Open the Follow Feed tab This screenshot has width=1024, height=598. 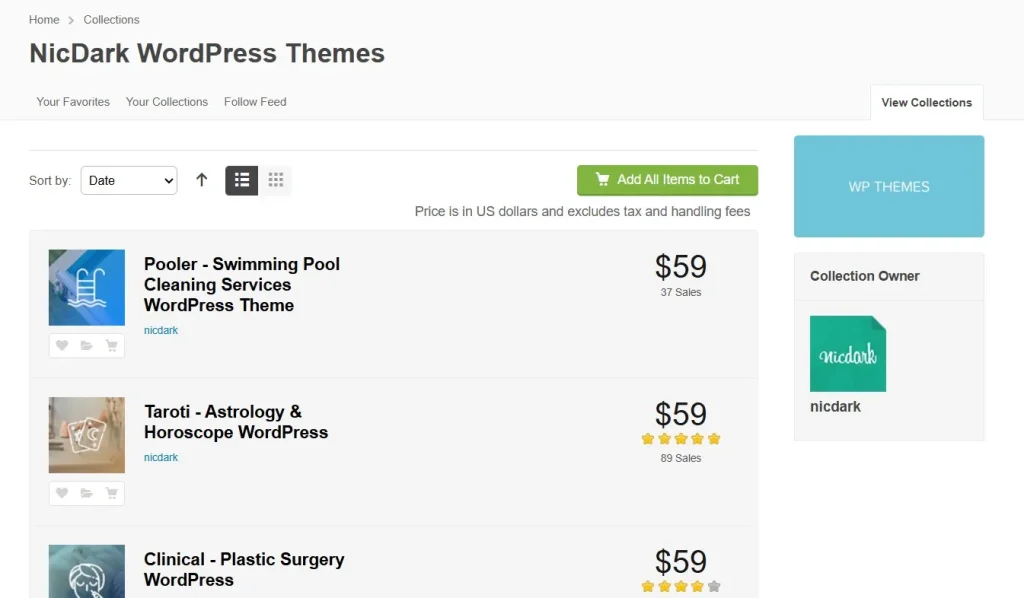(x=255, y=102)
